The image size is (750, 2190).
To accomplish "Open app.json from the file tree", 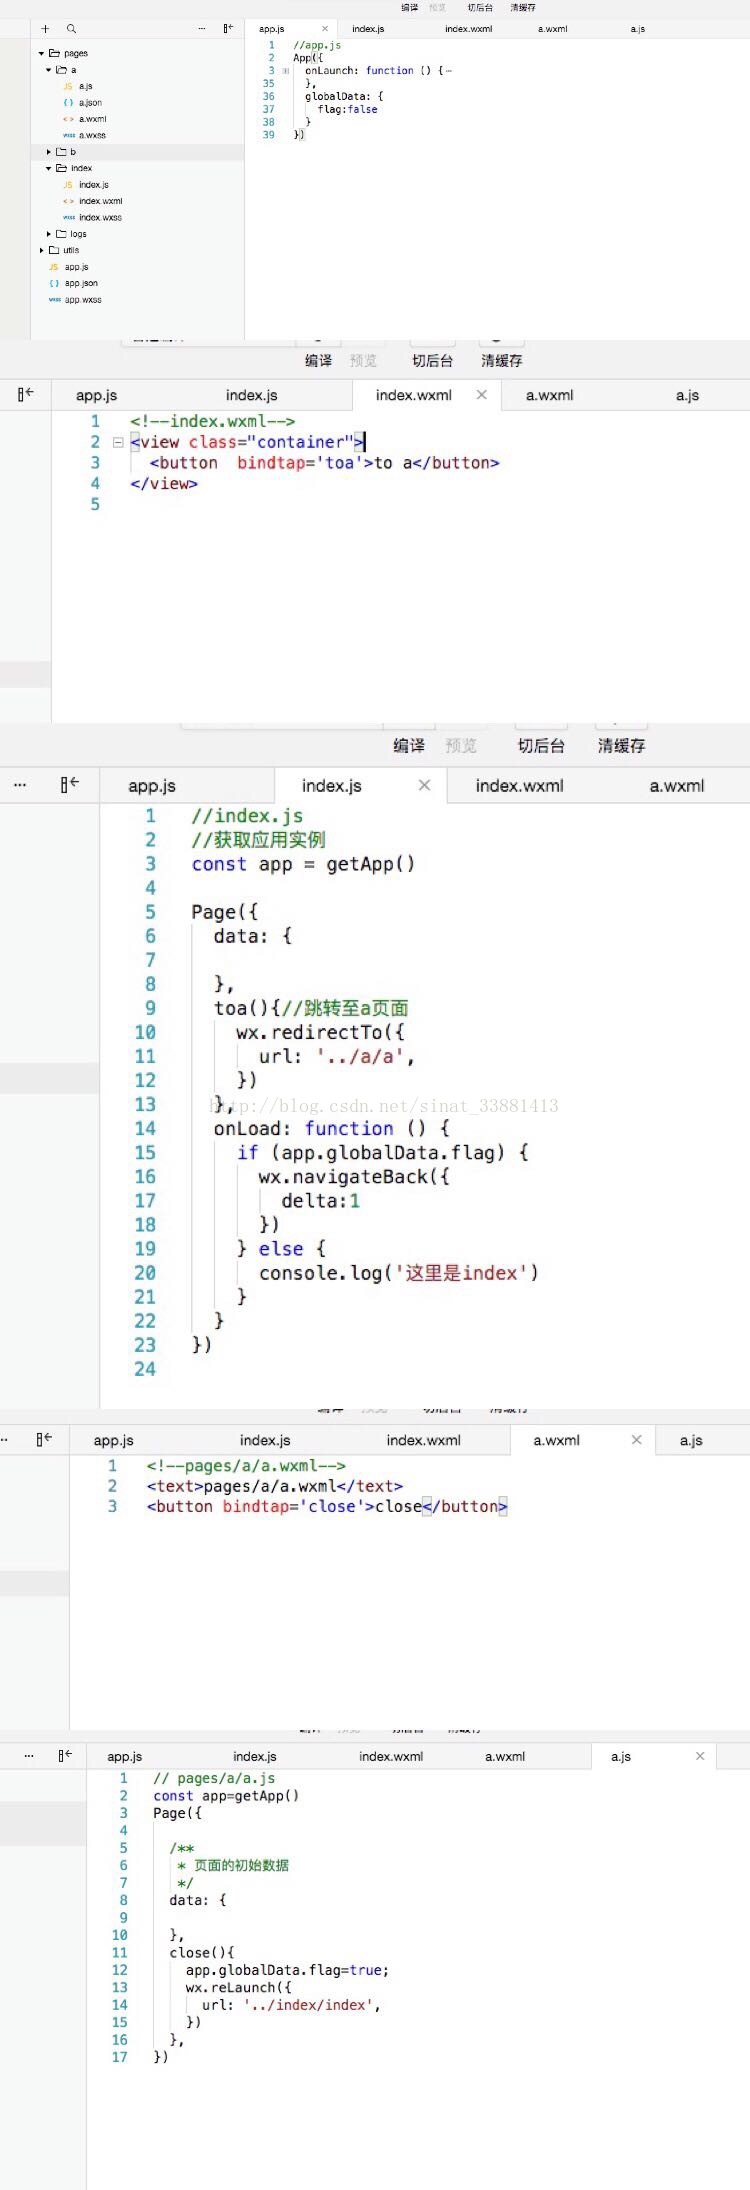I will coord(81,283).
